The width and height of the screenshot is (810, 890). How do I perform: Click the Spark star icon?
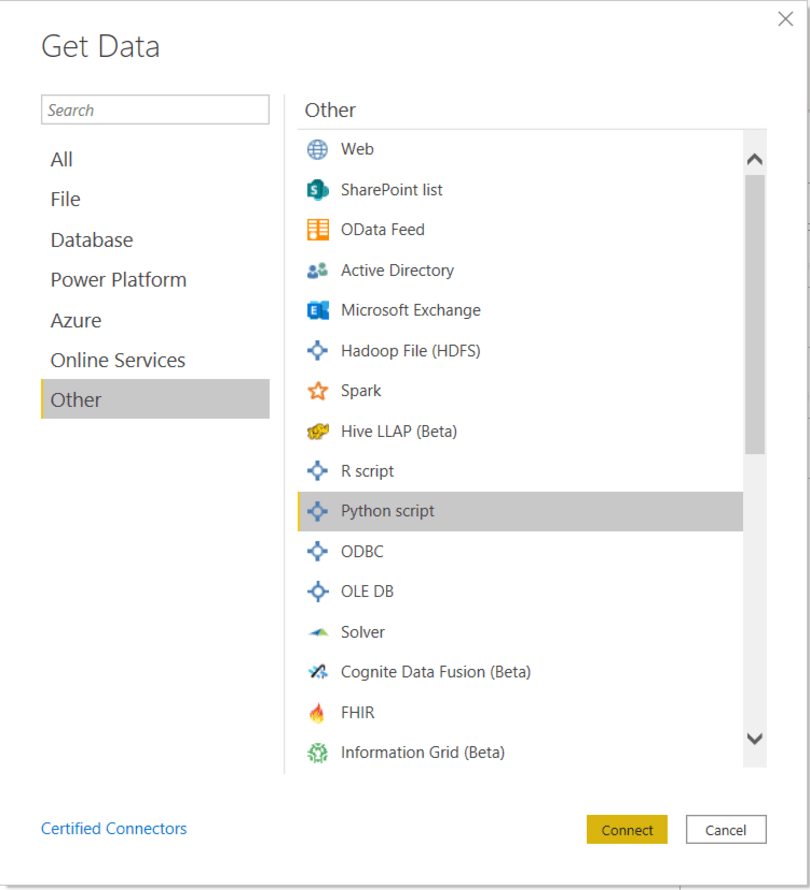click(x=317, y=391)
